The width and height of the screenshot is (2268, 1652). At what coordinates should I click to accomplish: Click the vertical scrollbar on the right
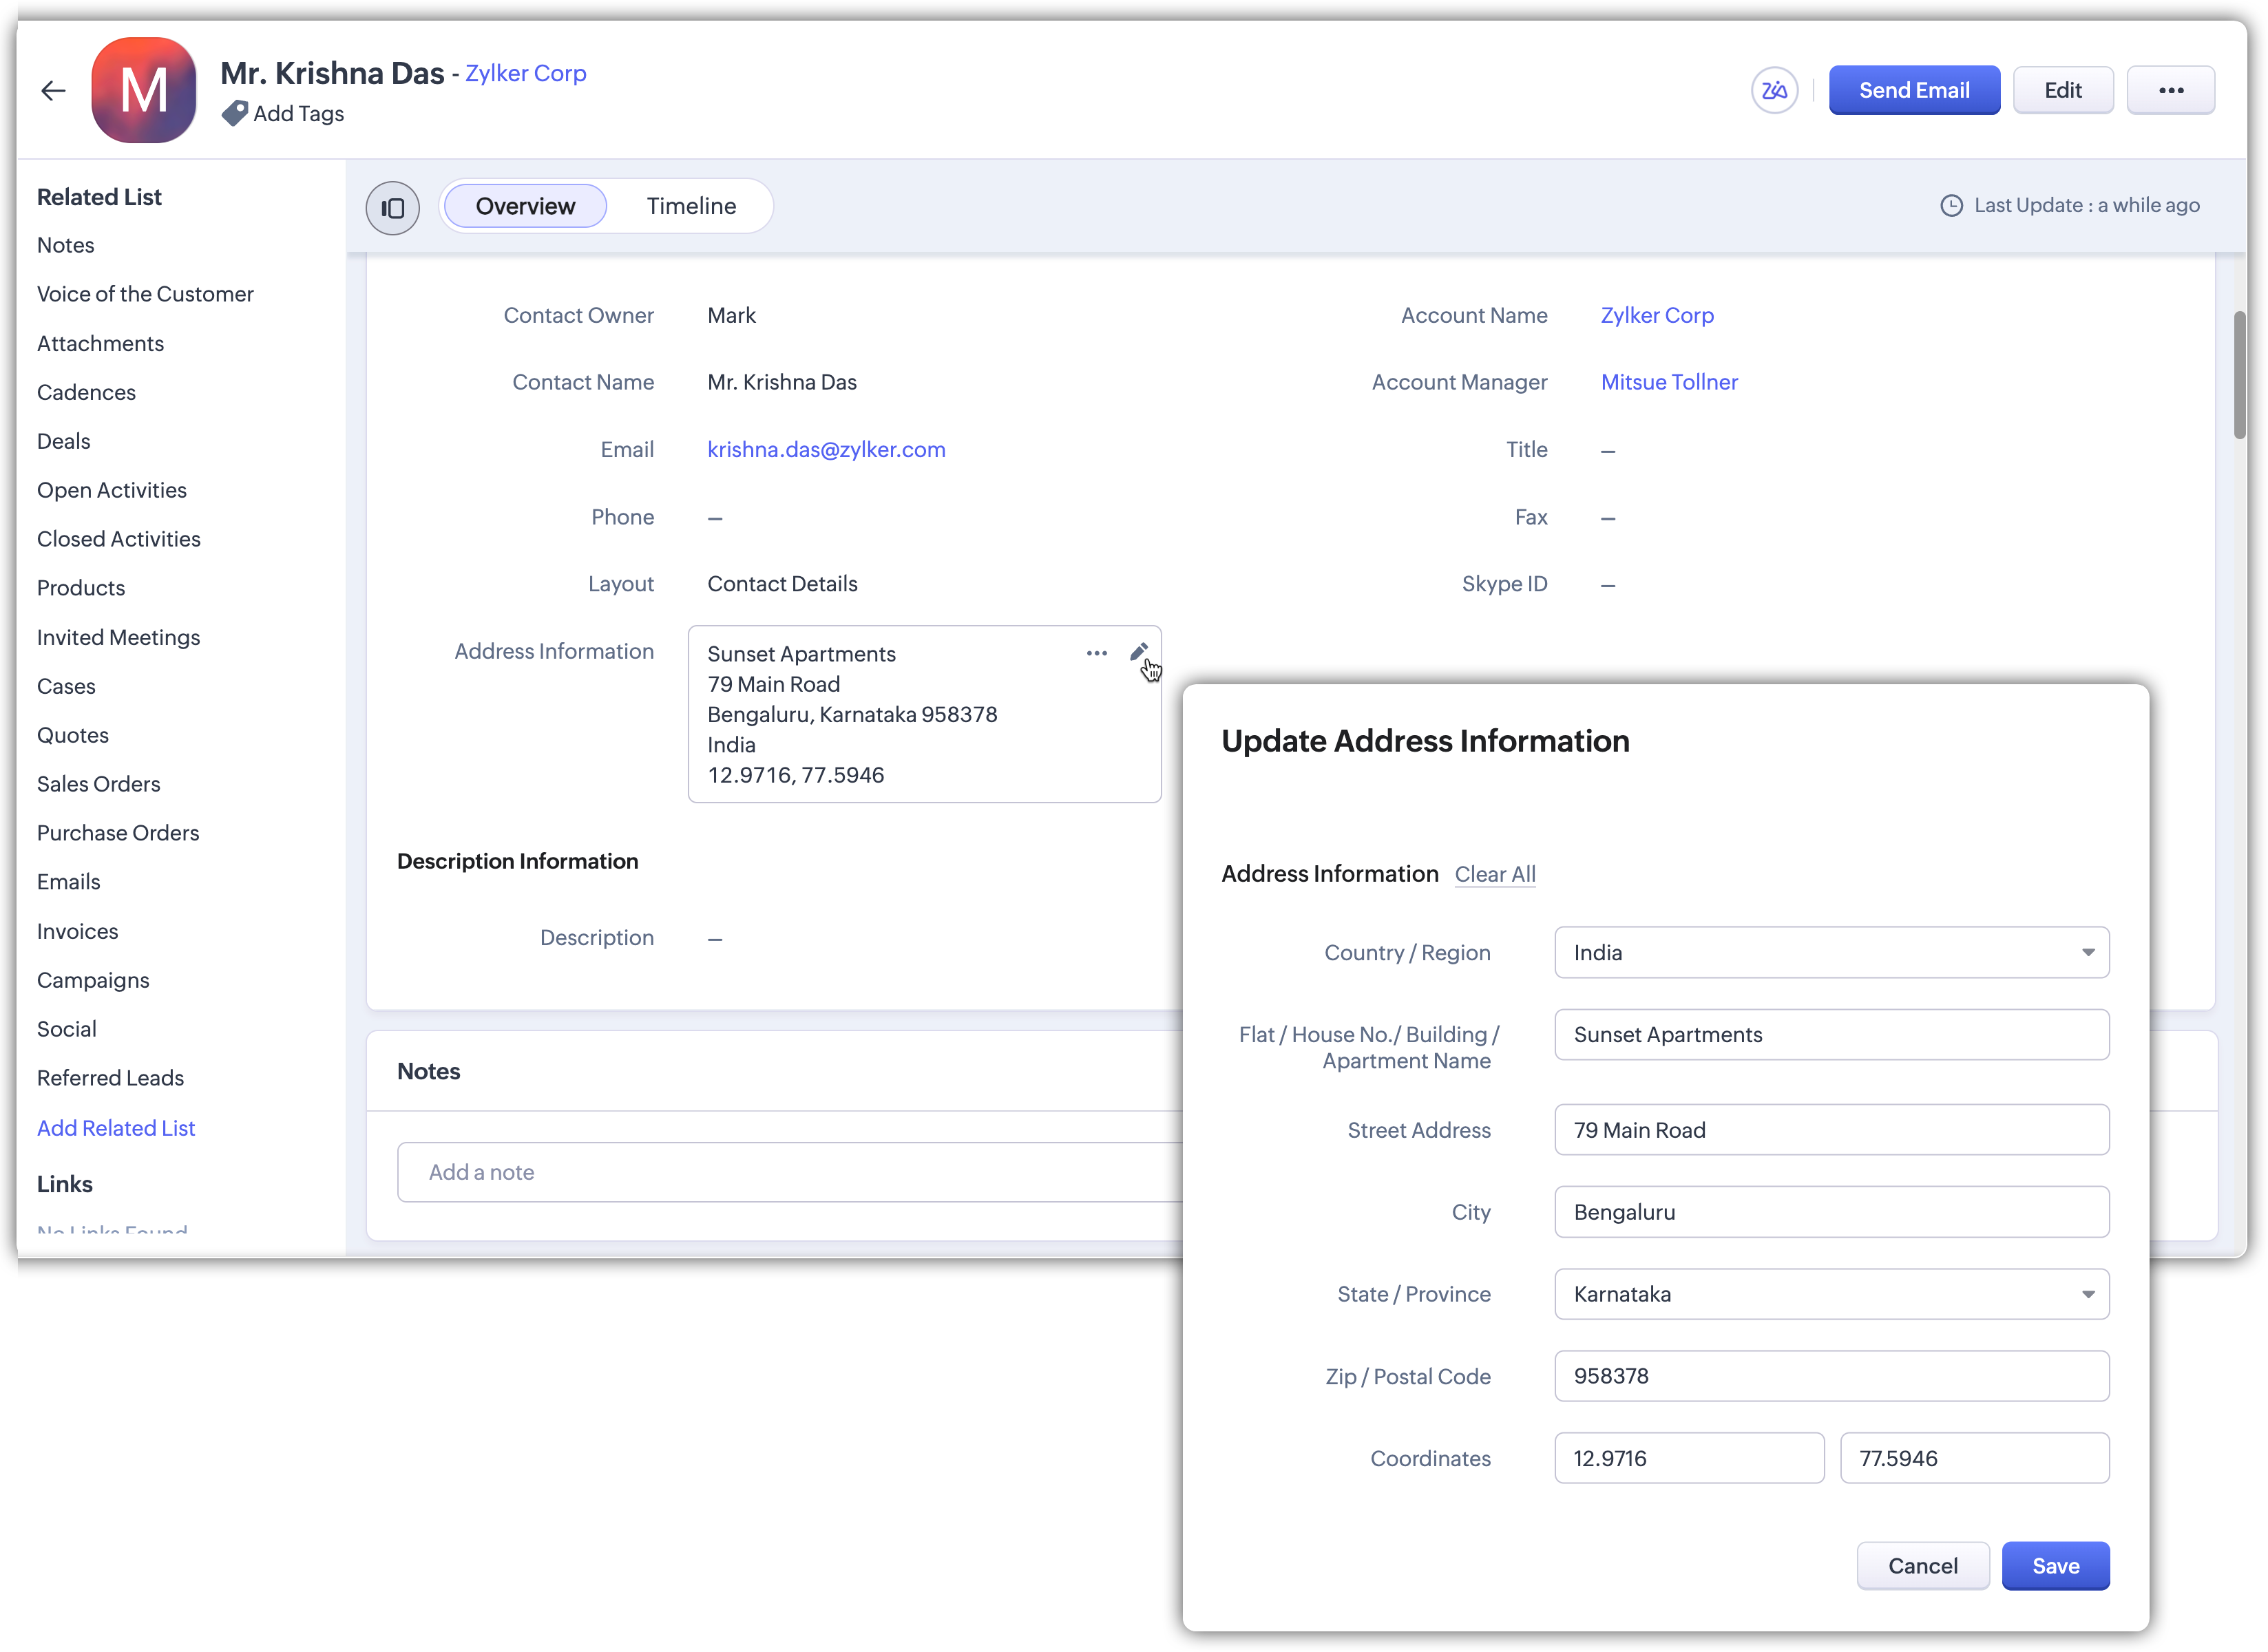[x=2239, y=375]
